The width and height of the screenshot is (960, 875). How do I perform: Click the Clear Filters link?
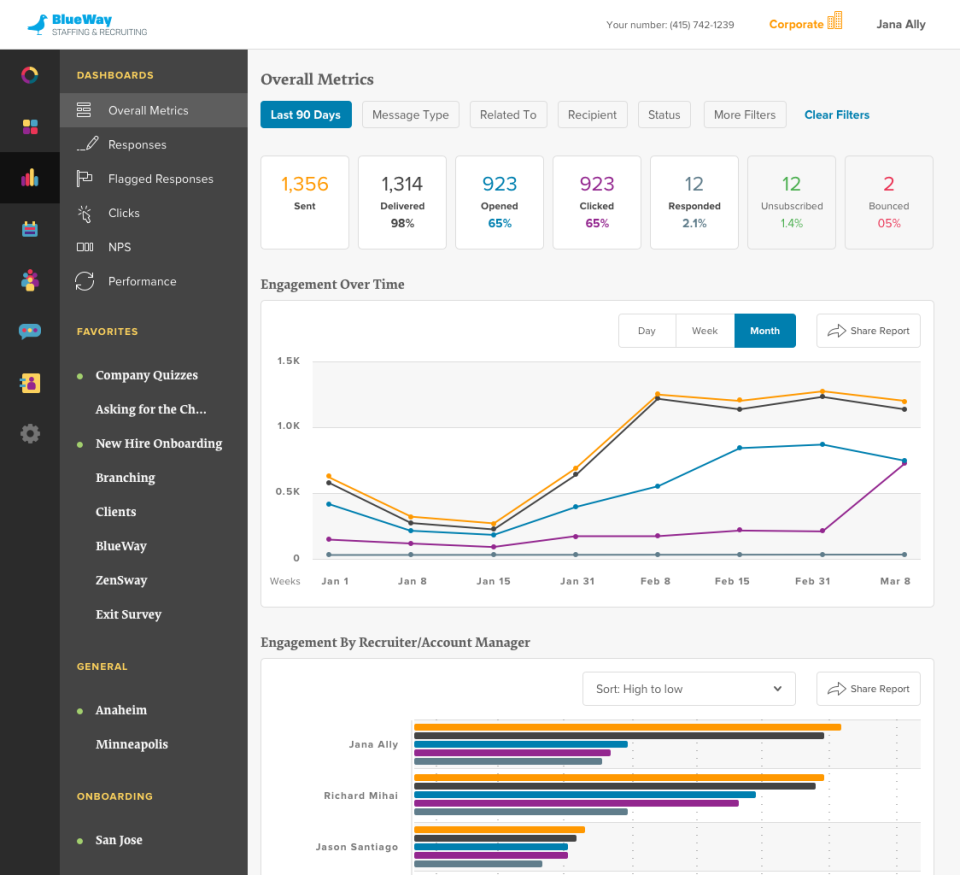[x=837, y=115]
